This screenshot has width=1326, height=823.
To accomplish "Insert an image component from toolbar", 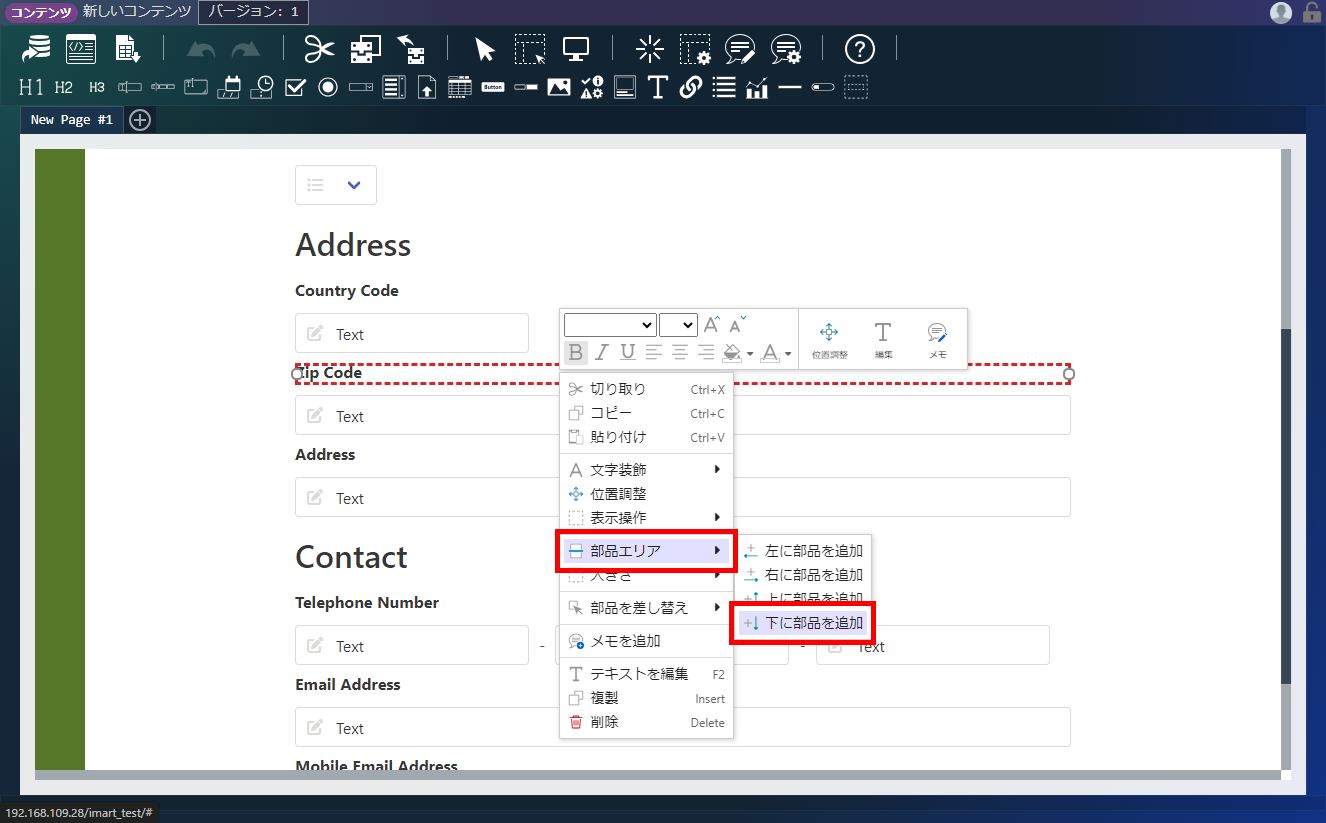I will (559, 87).
